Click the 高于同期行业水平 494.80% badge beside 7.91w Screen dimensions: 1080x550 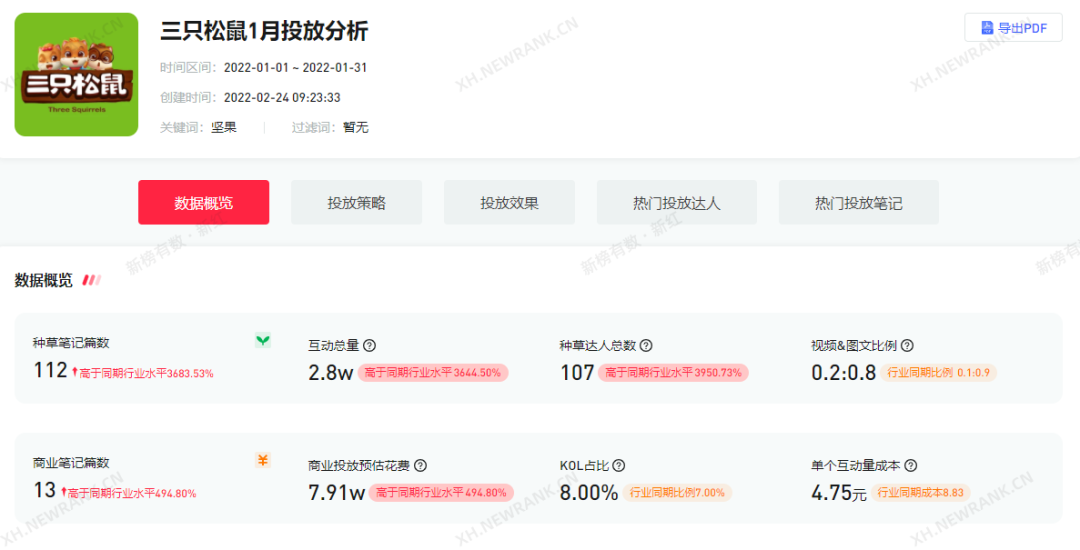coord(441,492)
